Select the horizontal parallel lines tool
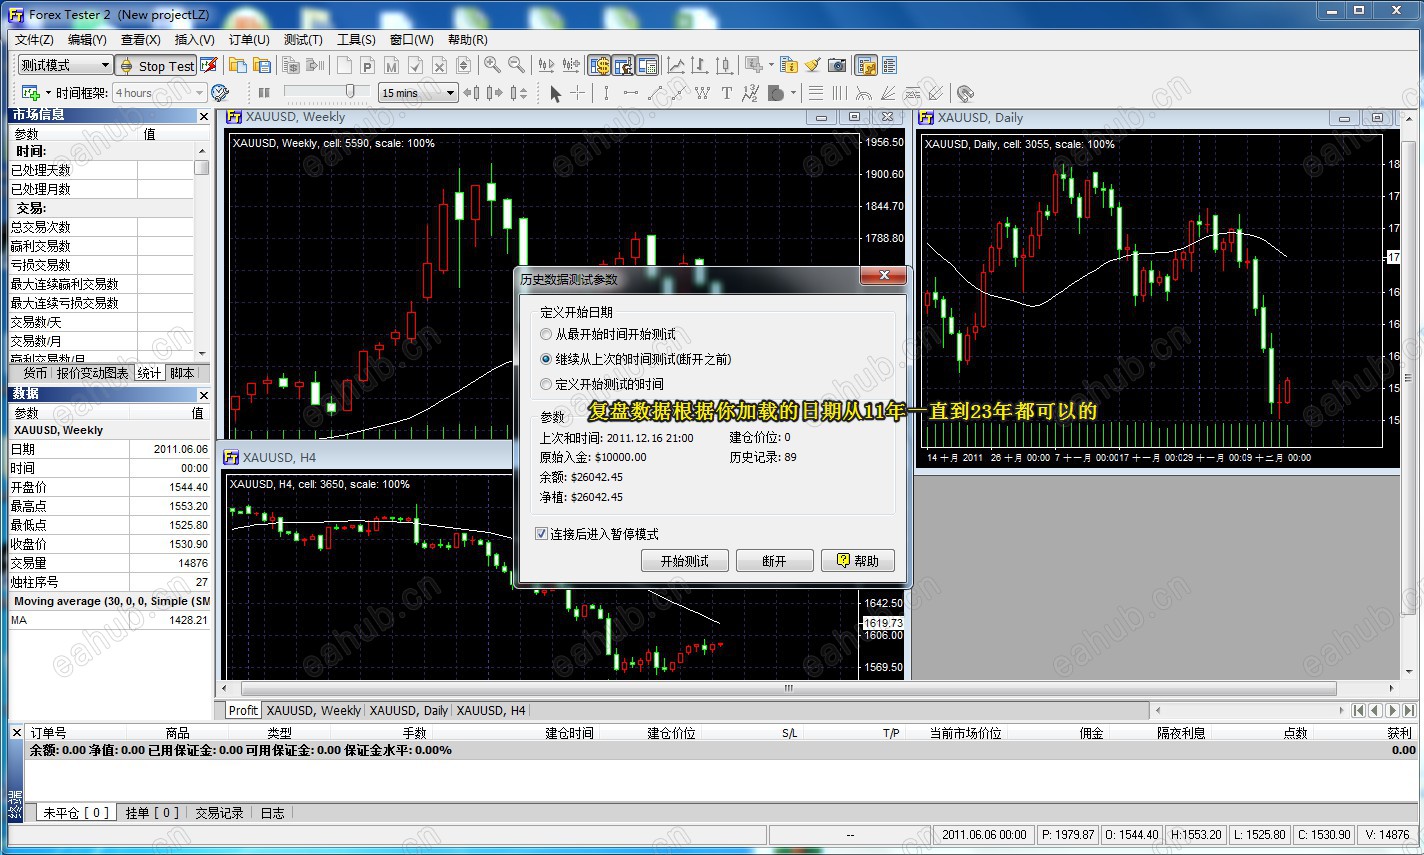Screen dimensions: 1424x855 pyautogui.click(x=816, y=93)
